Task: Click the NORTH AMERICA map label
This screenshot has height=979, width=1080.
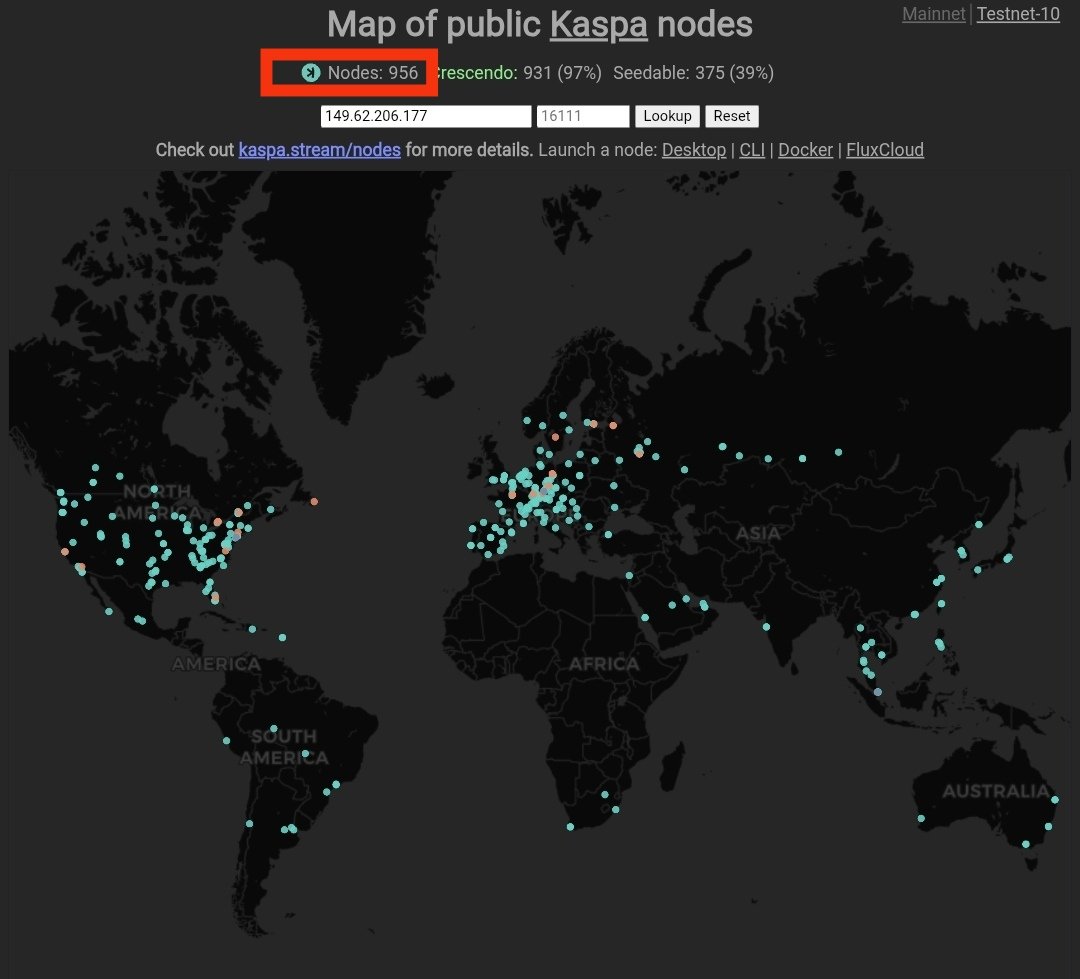Action: pos(157,502)
